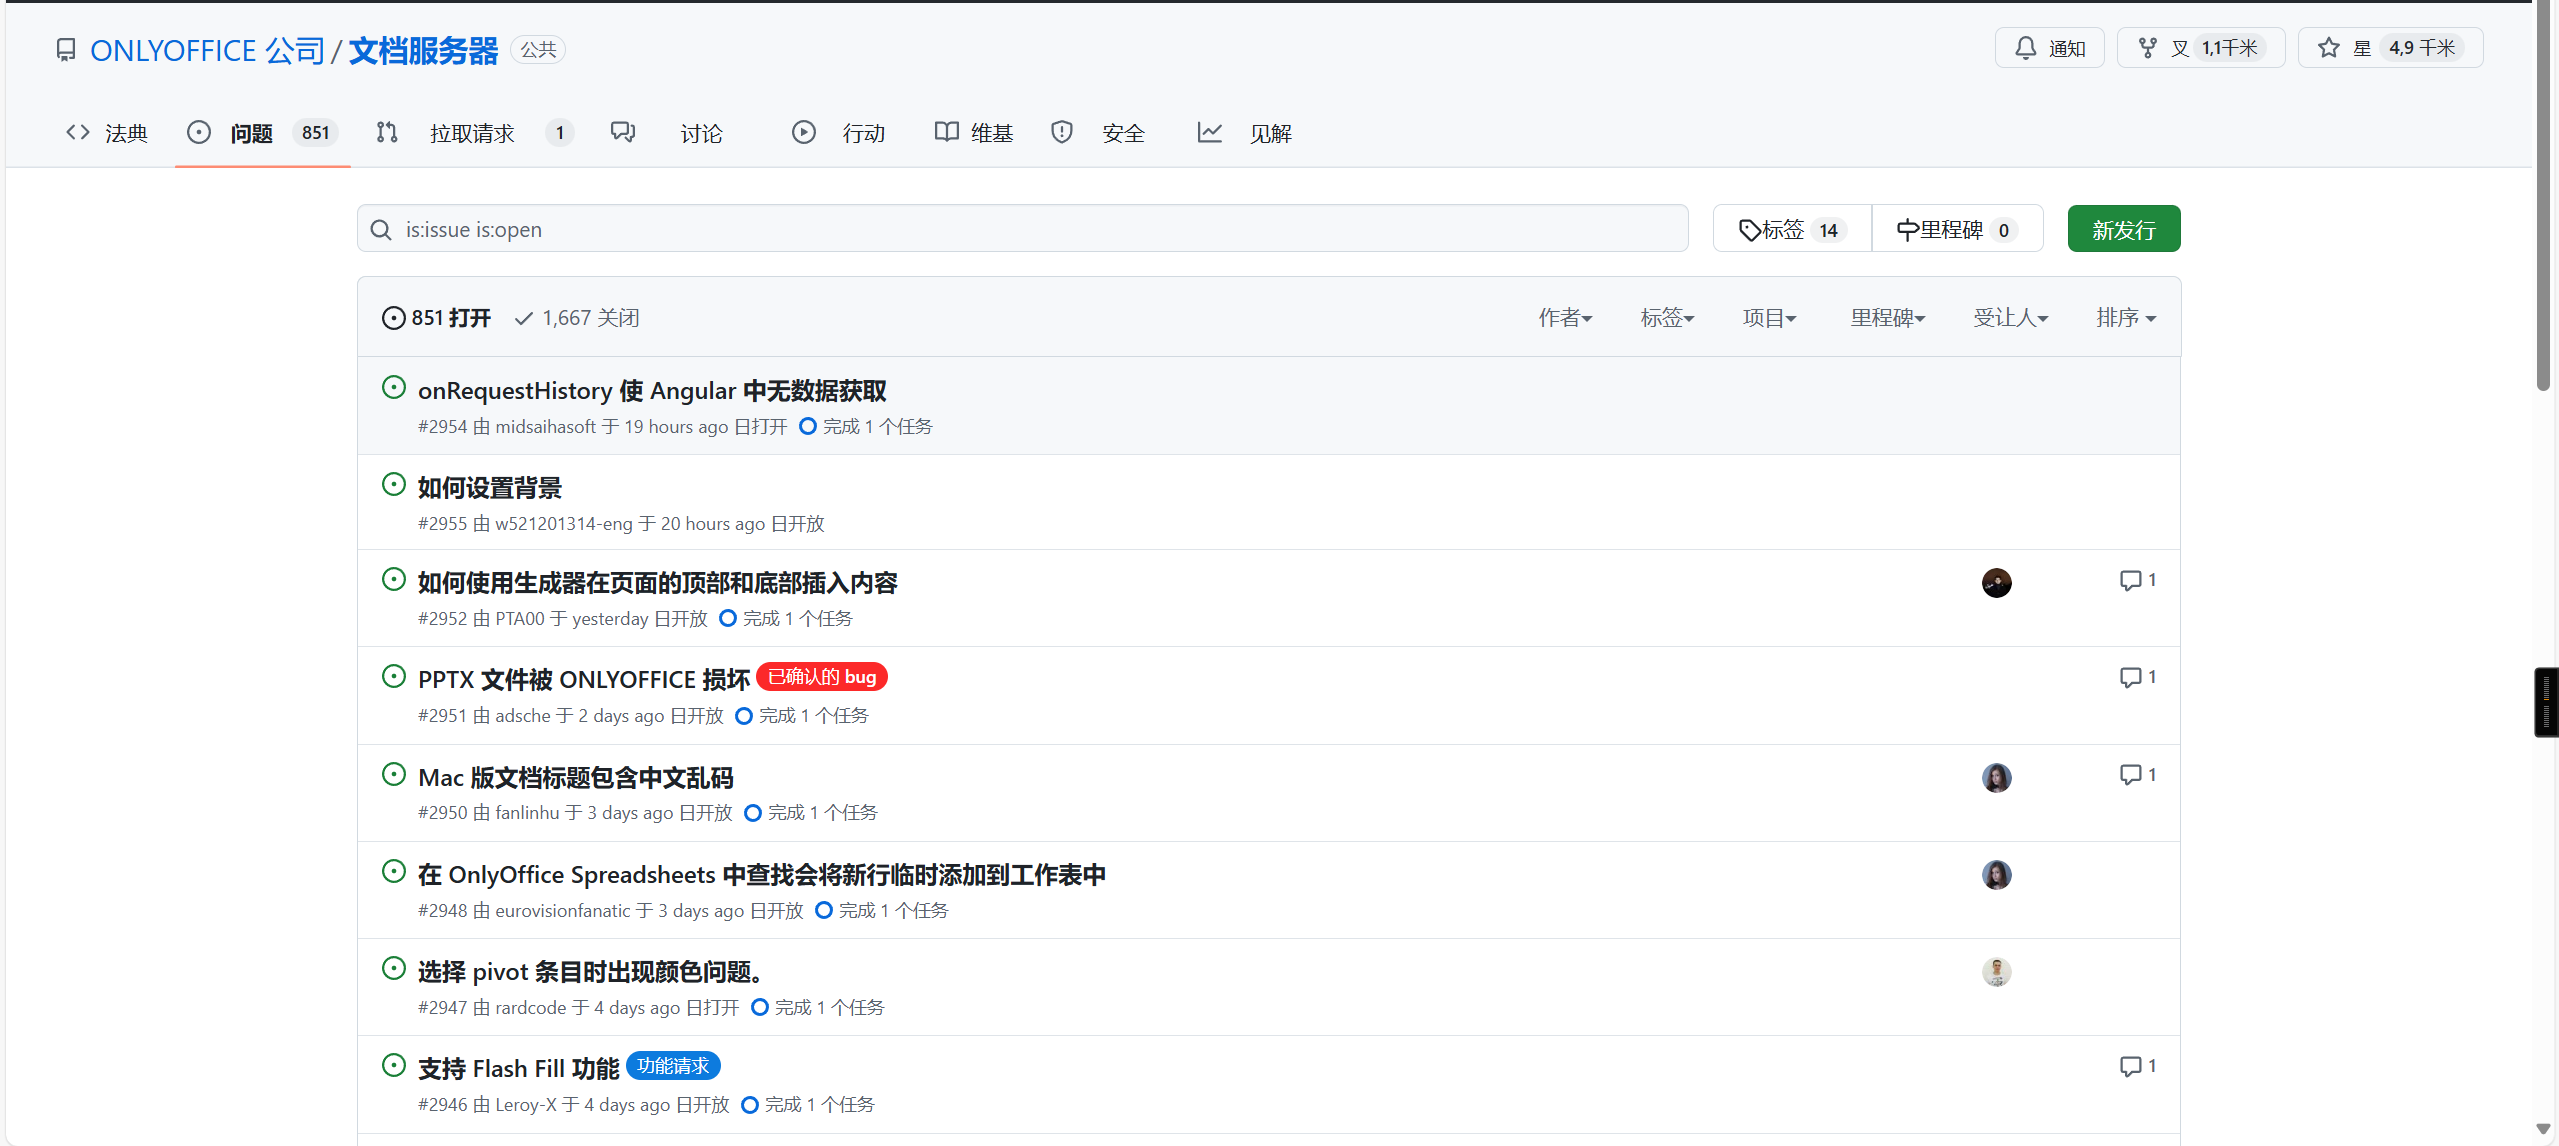Viewport: 2559px width, 1146px height.
Task: Click the page vertical scrollbar thumb
Action: 2544,195
